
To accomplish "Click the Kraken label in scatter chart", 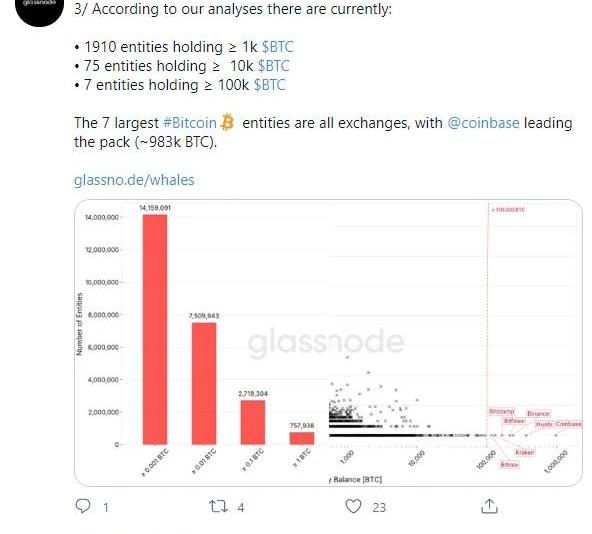I will point(524,452).
